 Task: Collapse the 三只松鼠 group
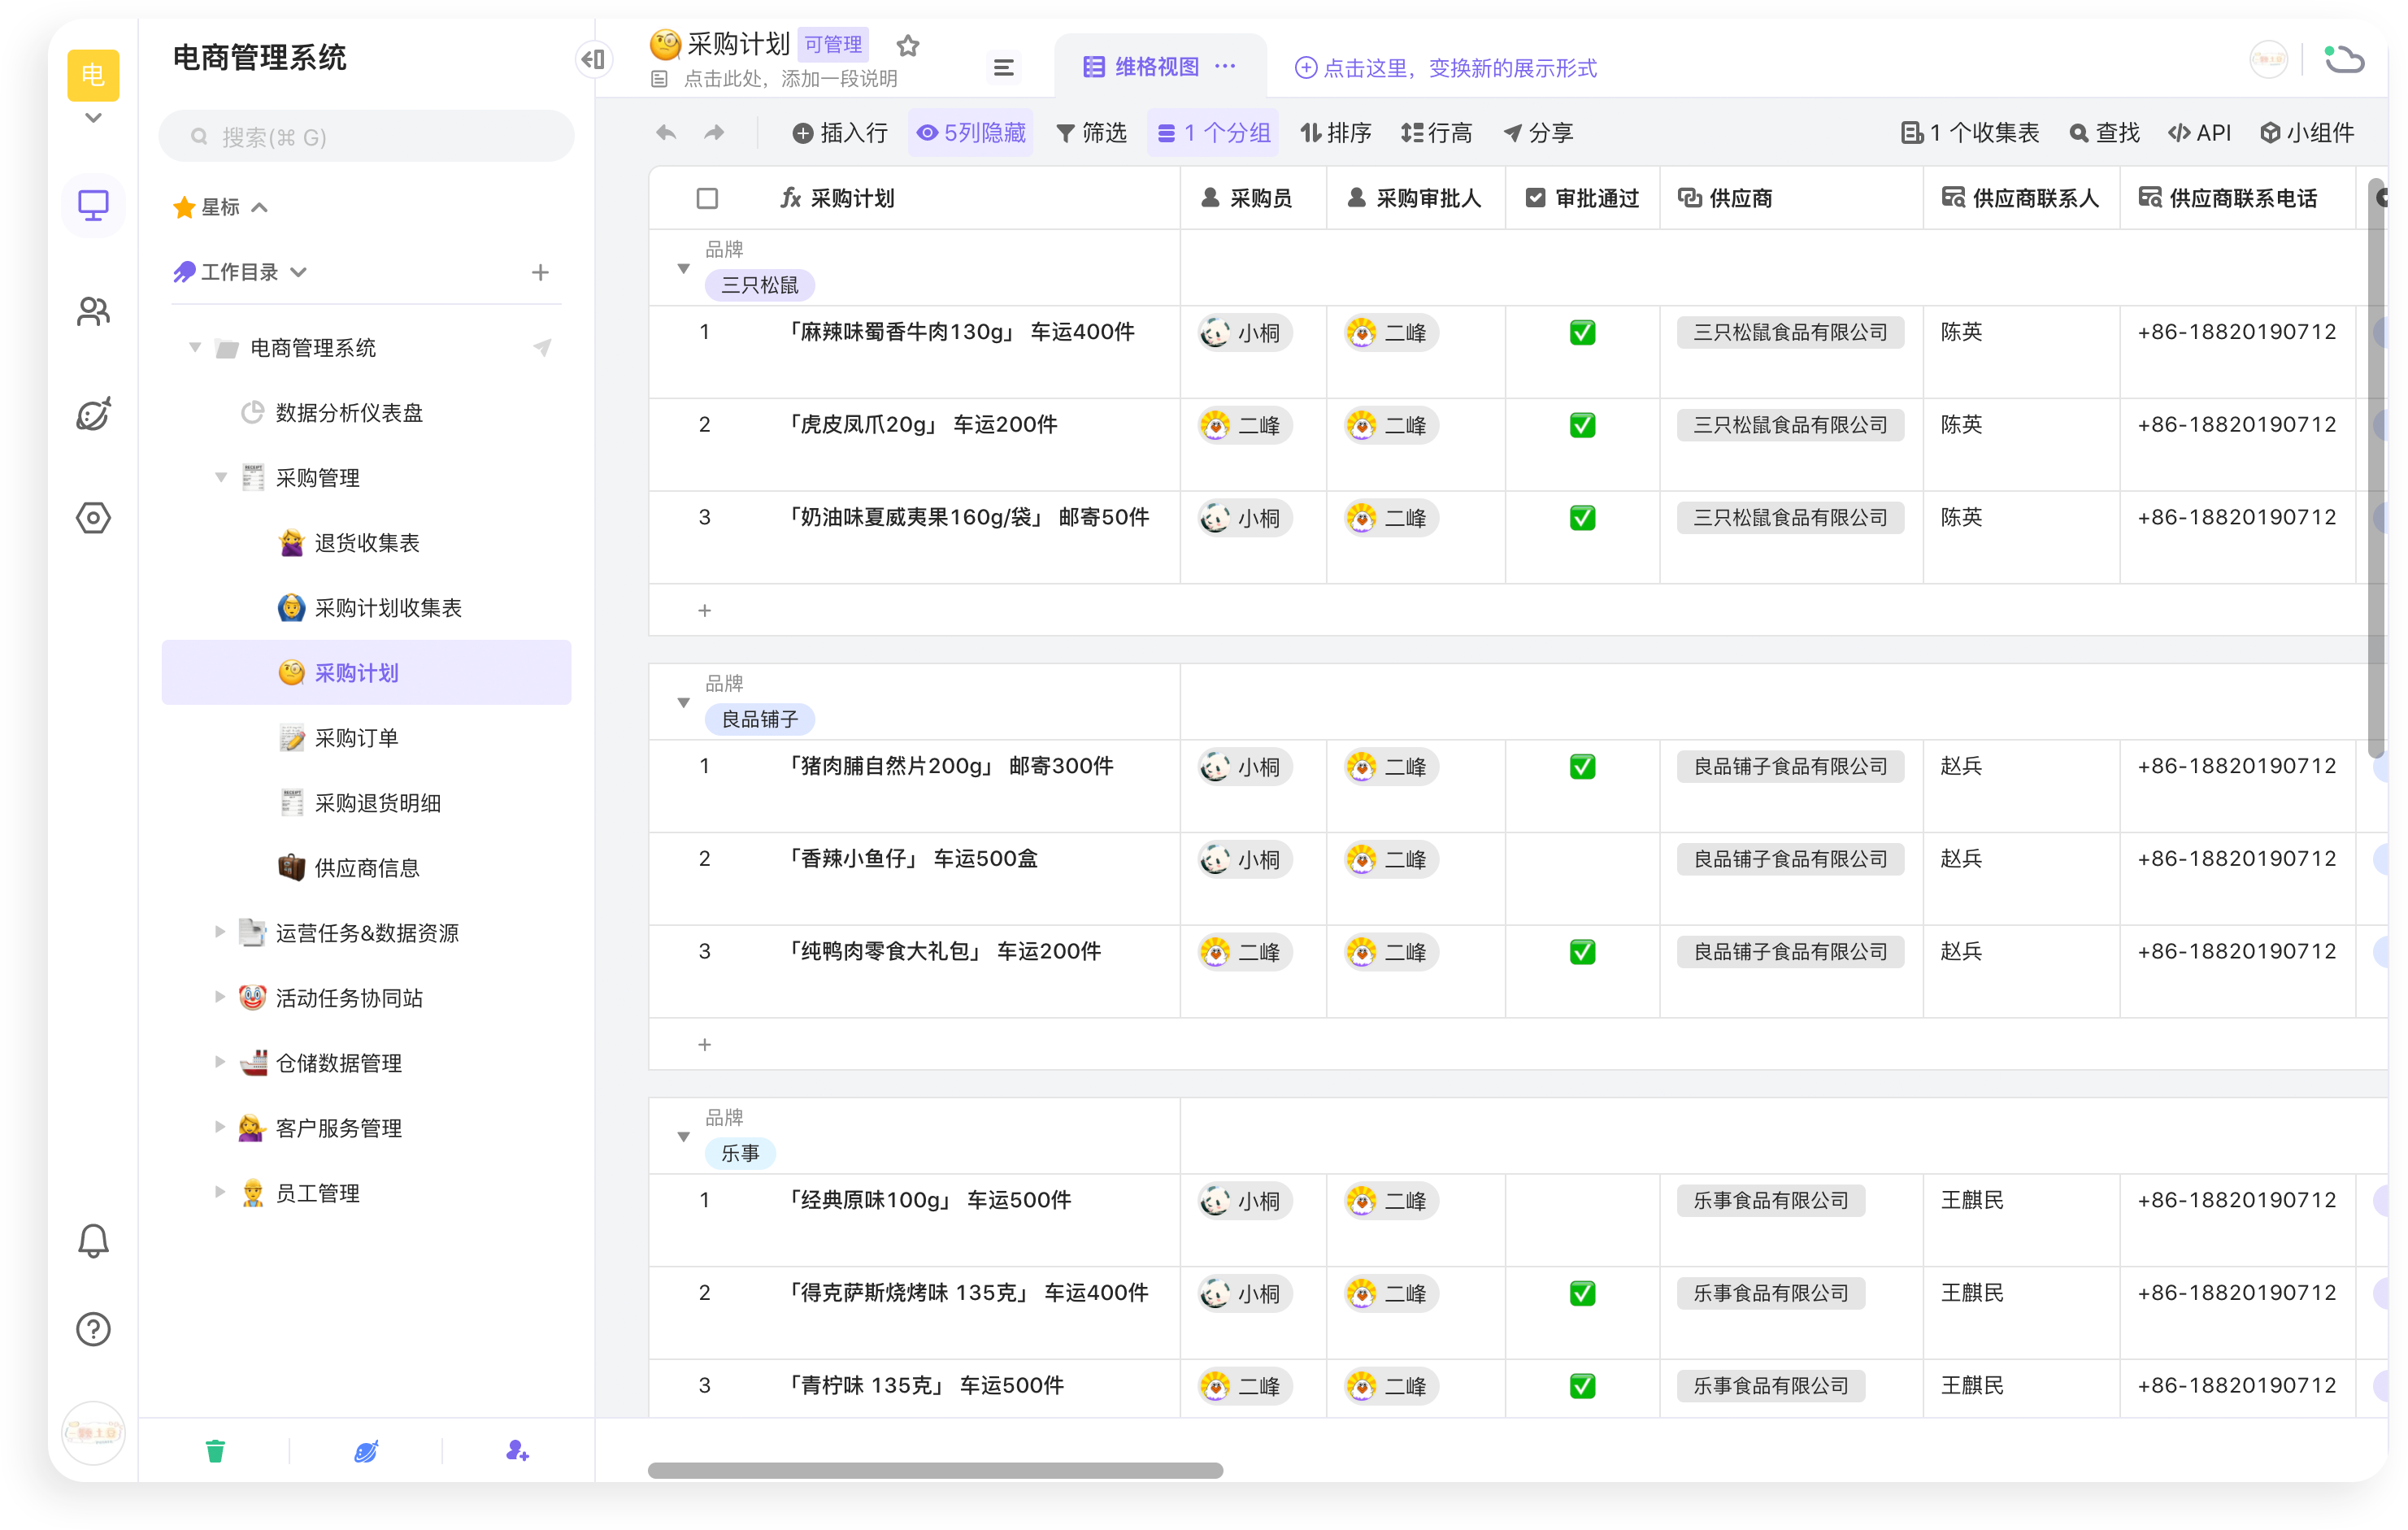[684, 268]
